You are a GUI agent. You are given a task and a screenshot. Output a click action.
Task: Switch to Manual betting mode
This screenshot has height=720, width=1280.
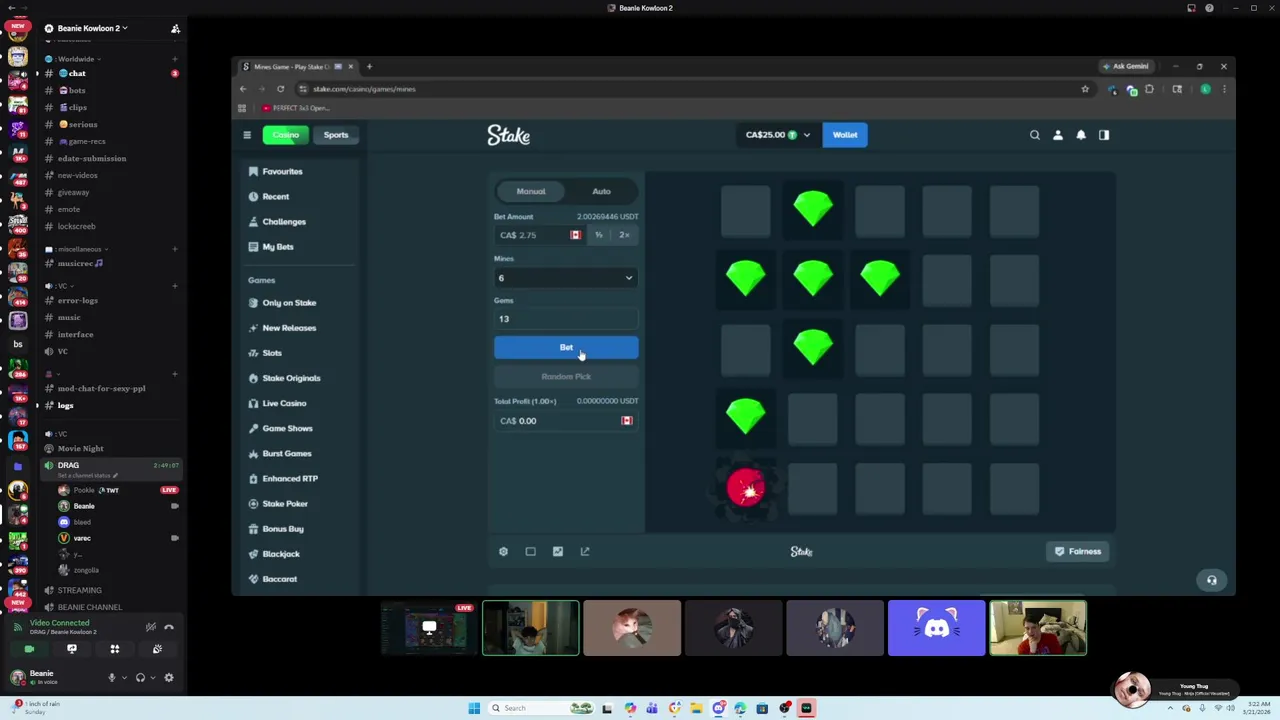pyautogui.click(x=531, y=191)
